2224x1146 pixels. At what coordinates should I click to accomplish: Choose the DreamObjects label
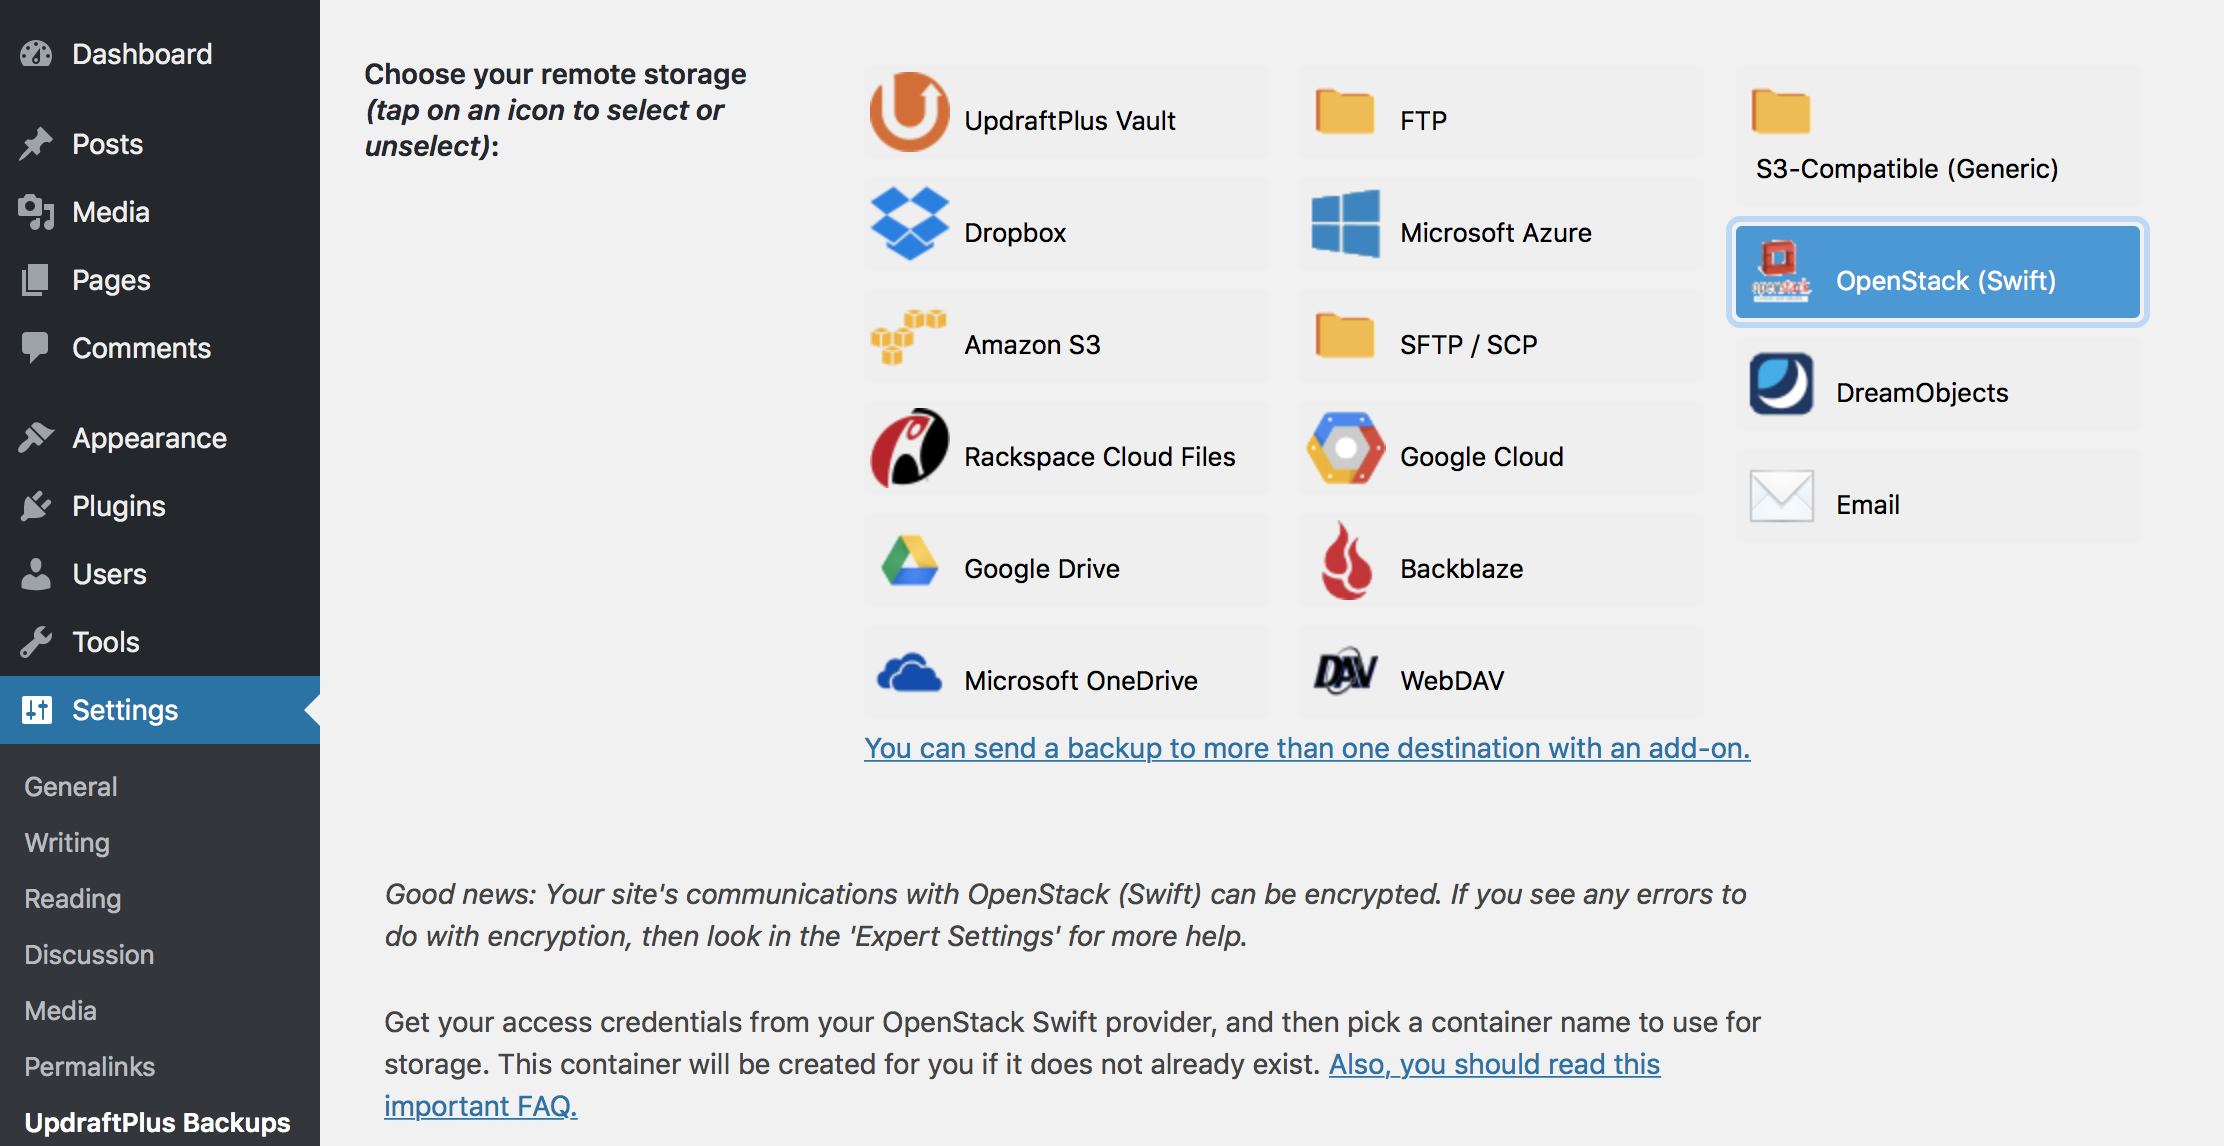(x=1922, y=393)
